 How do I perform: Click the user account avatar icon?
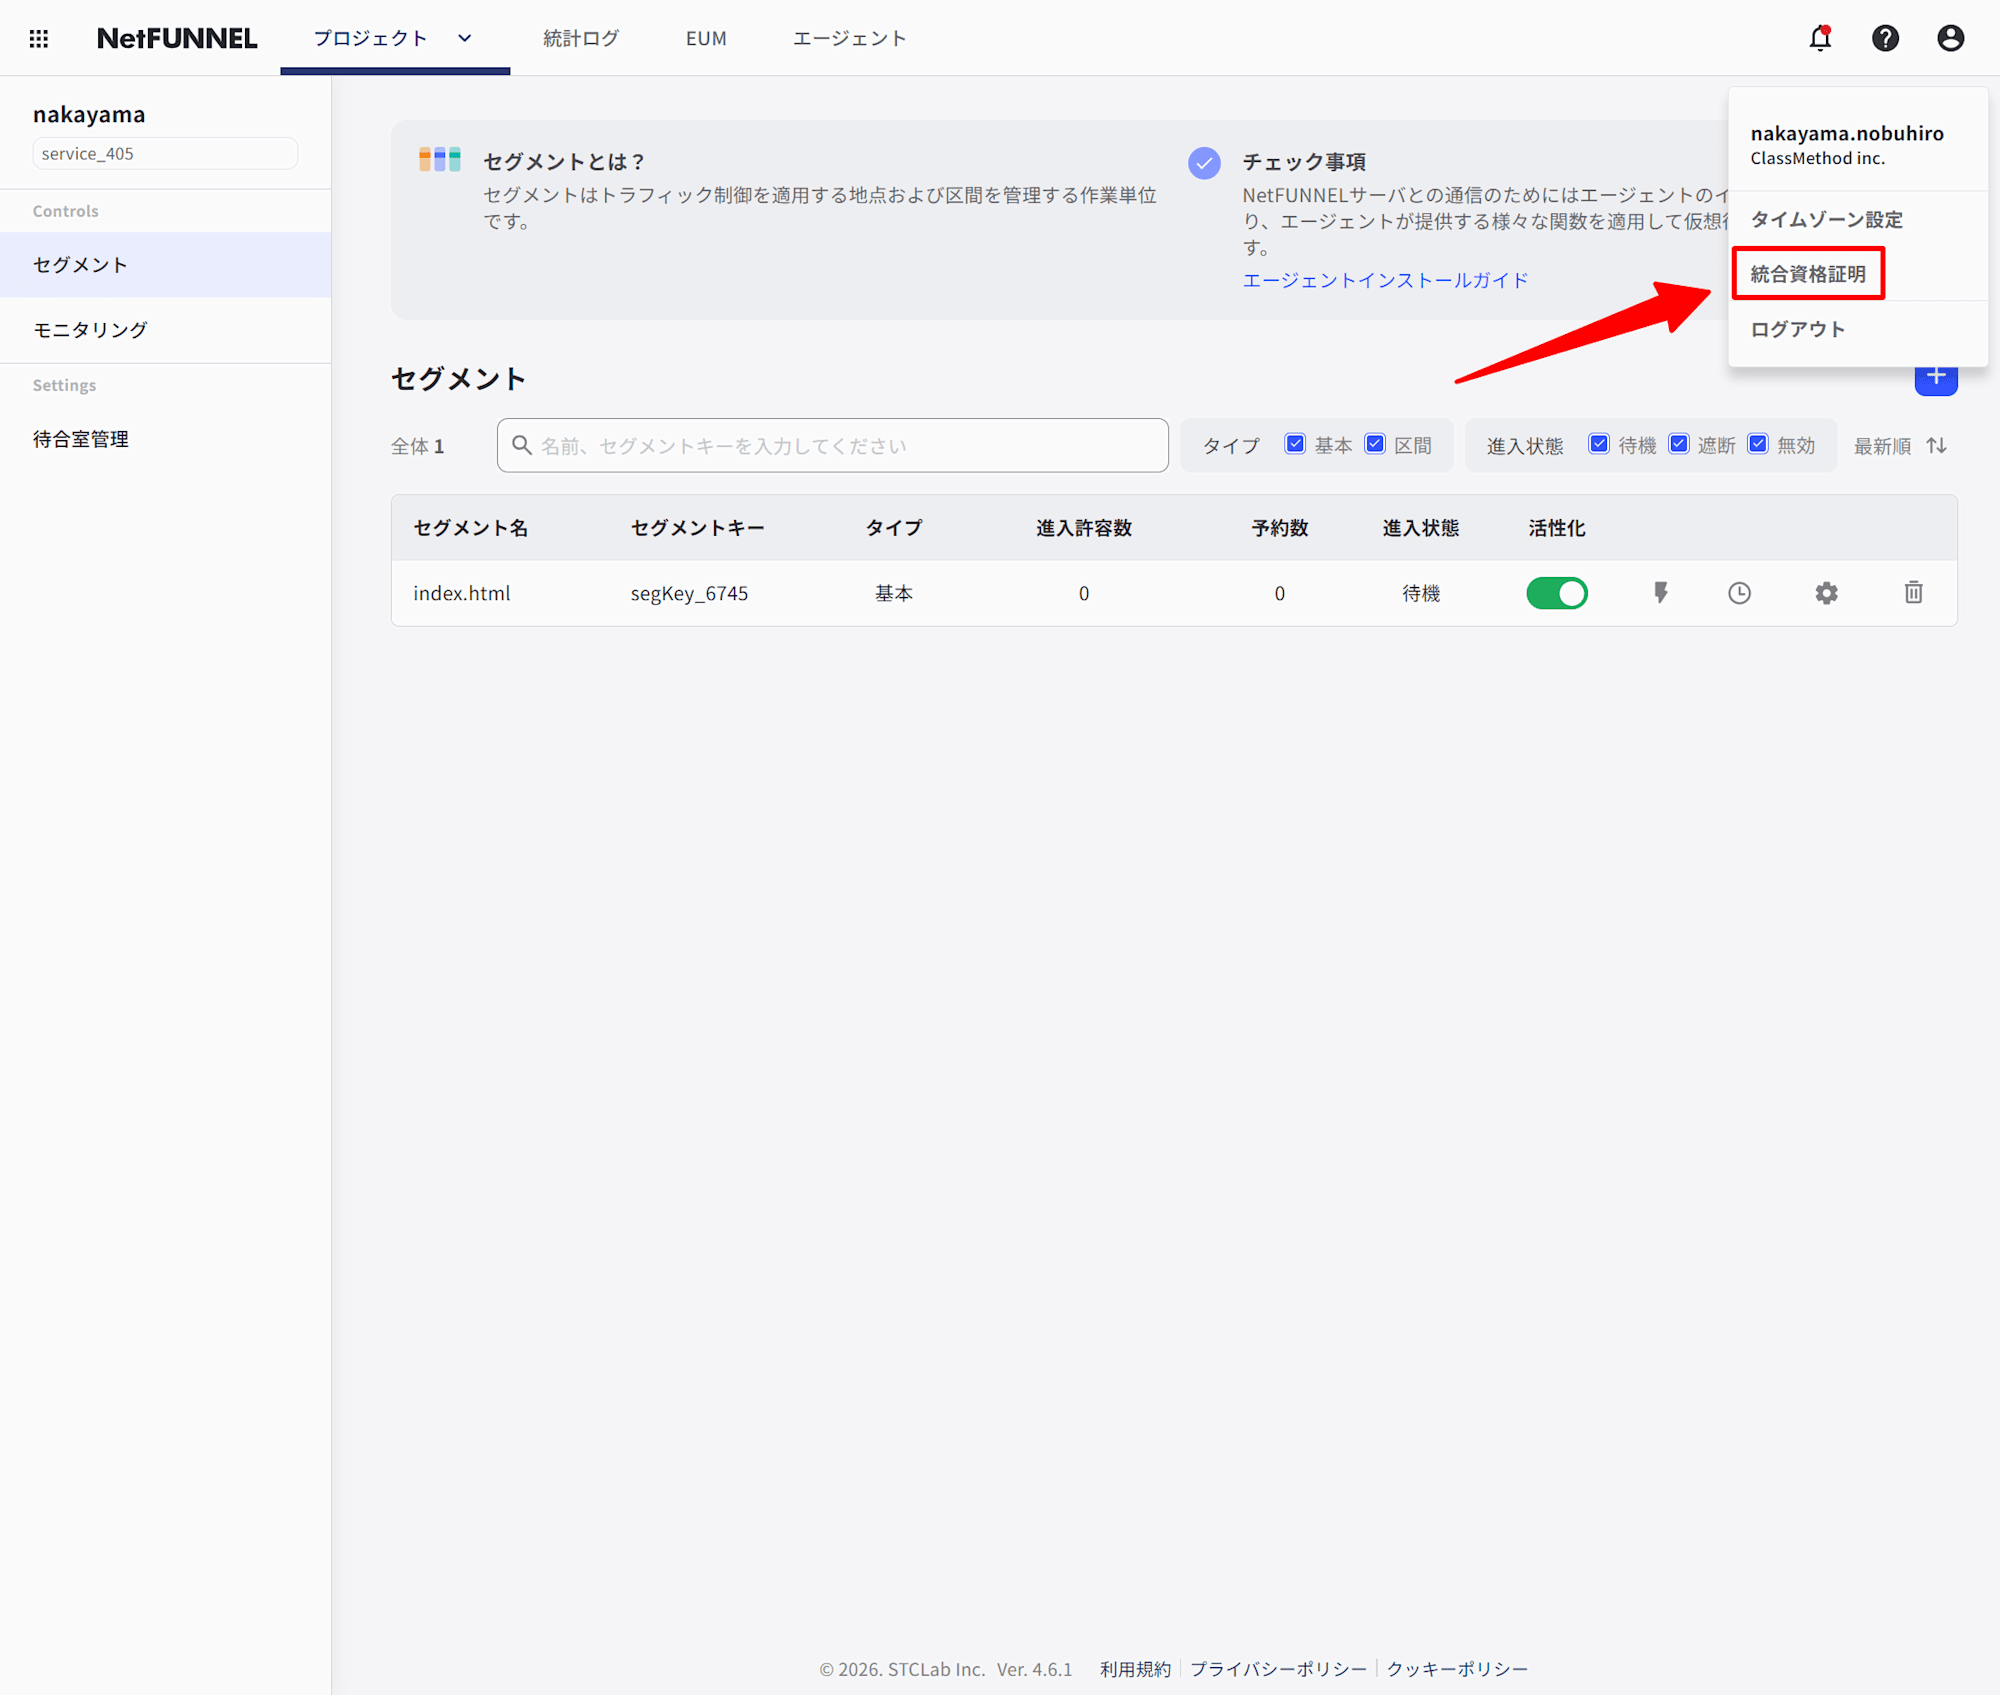(x=1950, y=38)
